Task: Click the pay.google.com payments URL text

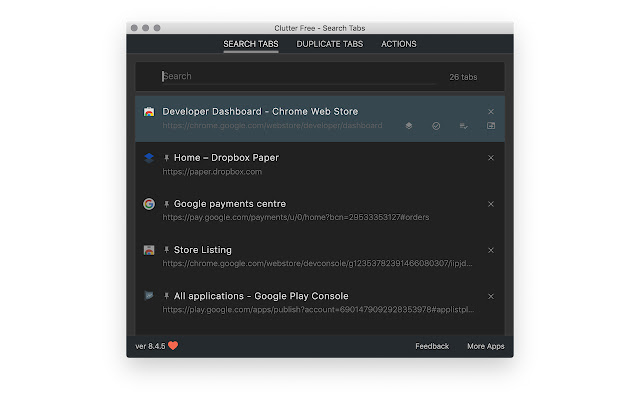Action: [296, 218]
